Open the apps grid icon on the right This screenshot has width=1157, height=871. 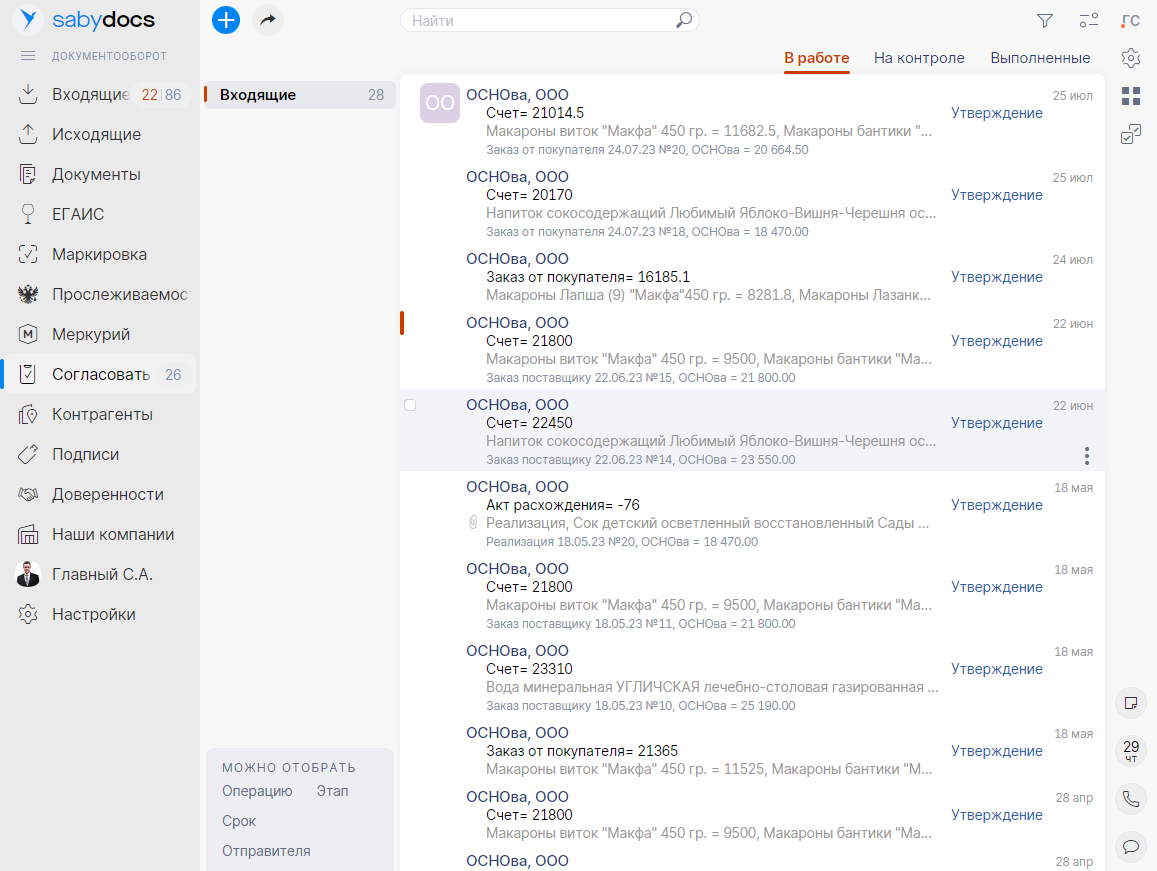pyautogui.click(x=1131, y=96)
